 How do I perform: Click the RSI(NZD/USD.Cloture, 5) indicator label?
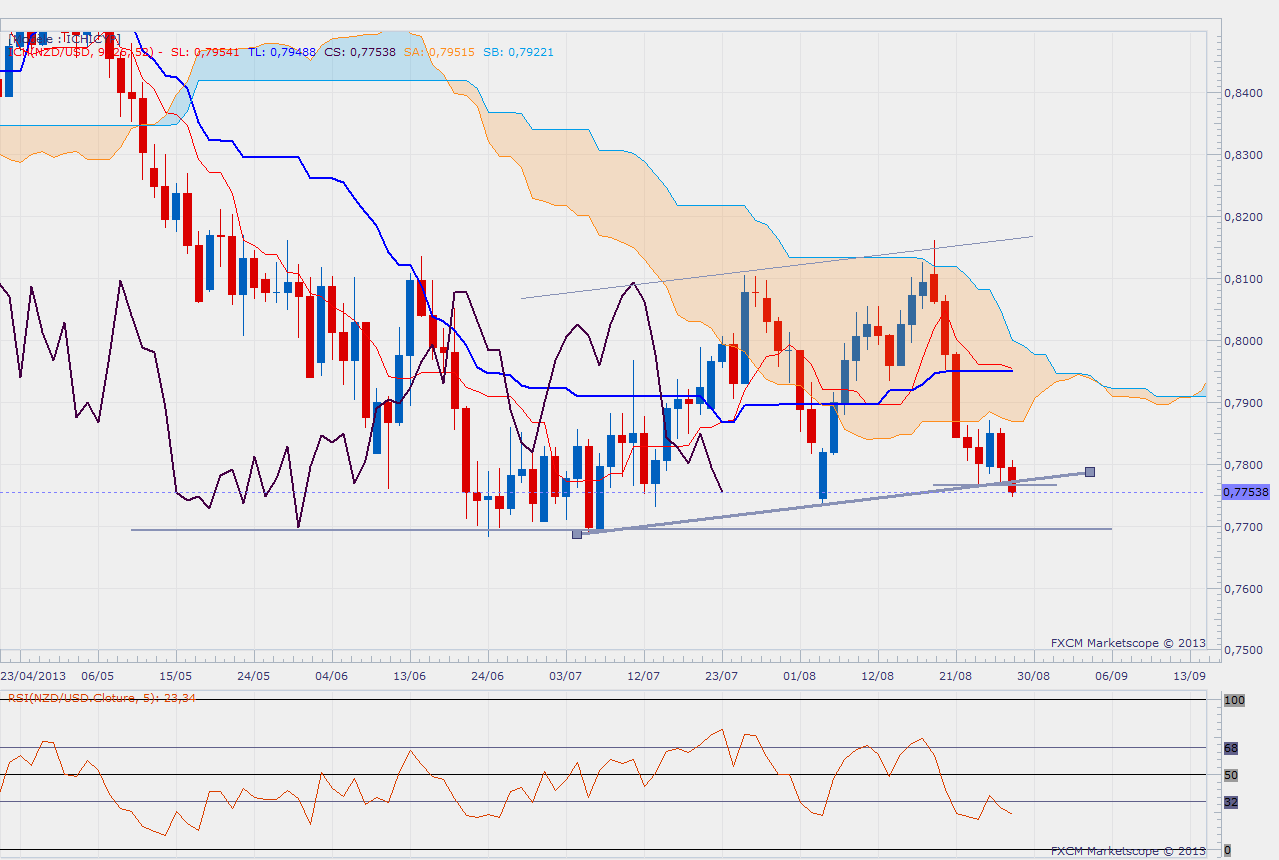100,697
